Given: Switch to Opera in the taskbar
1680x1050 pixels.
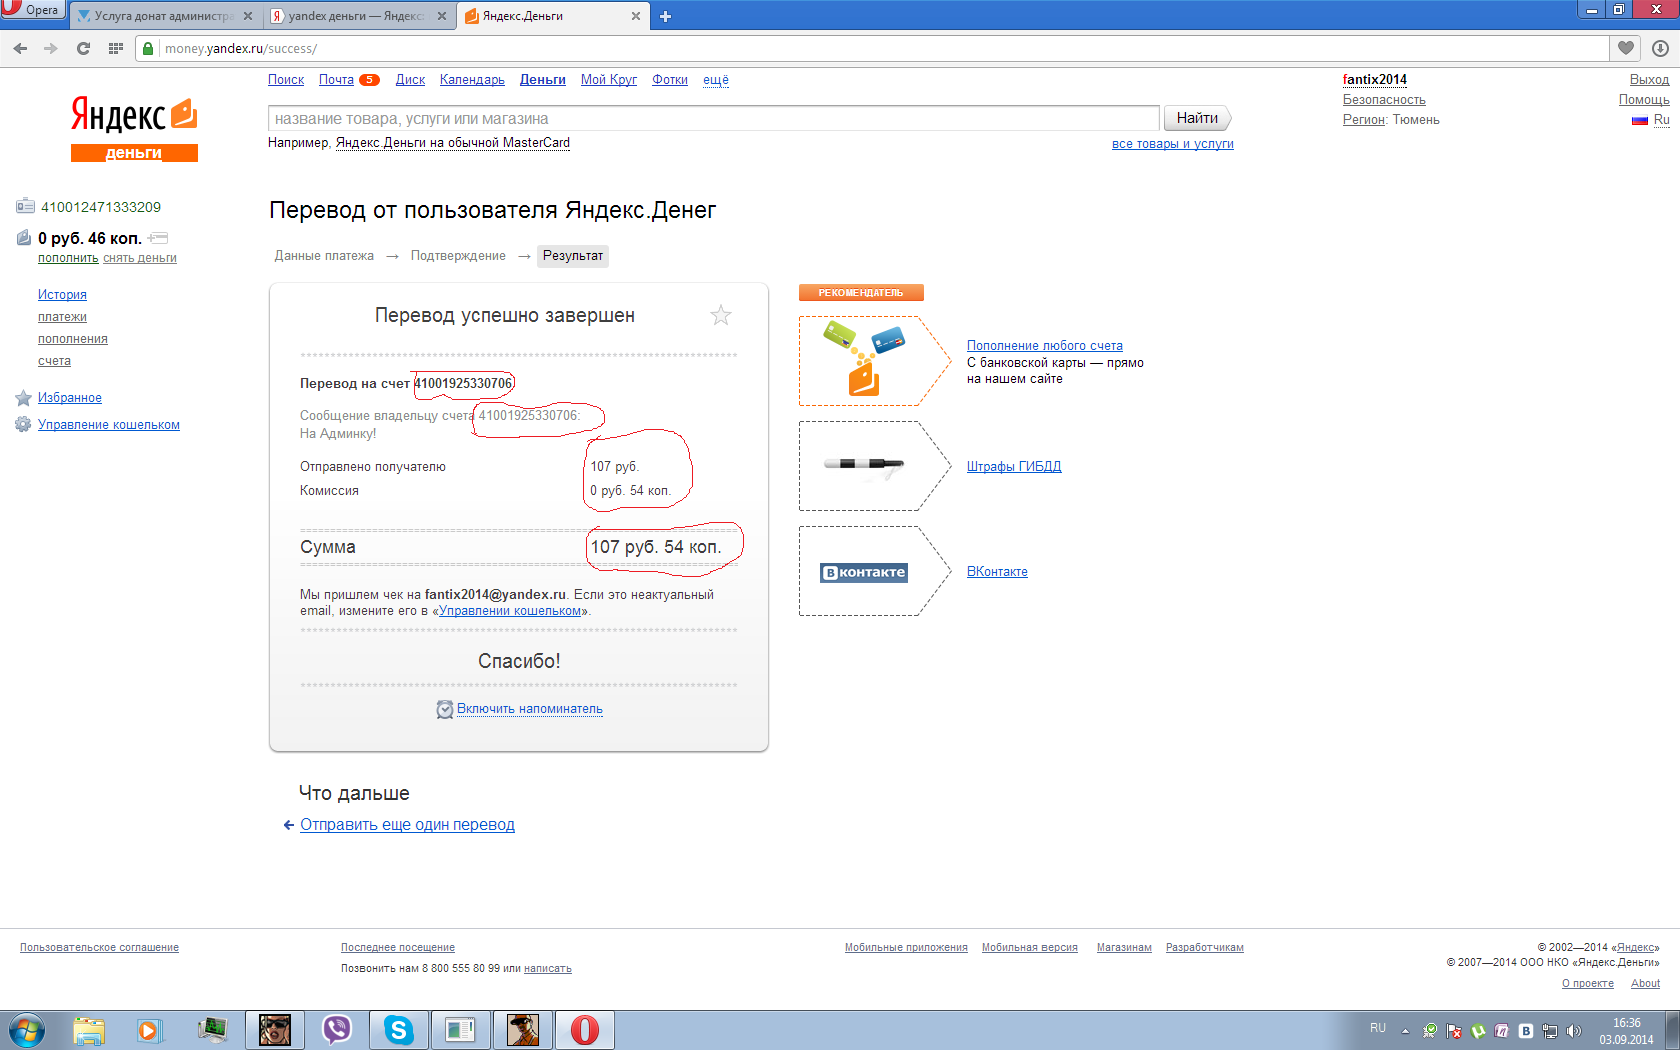Looking at the screenshot, I should [x=585, y=1029].
